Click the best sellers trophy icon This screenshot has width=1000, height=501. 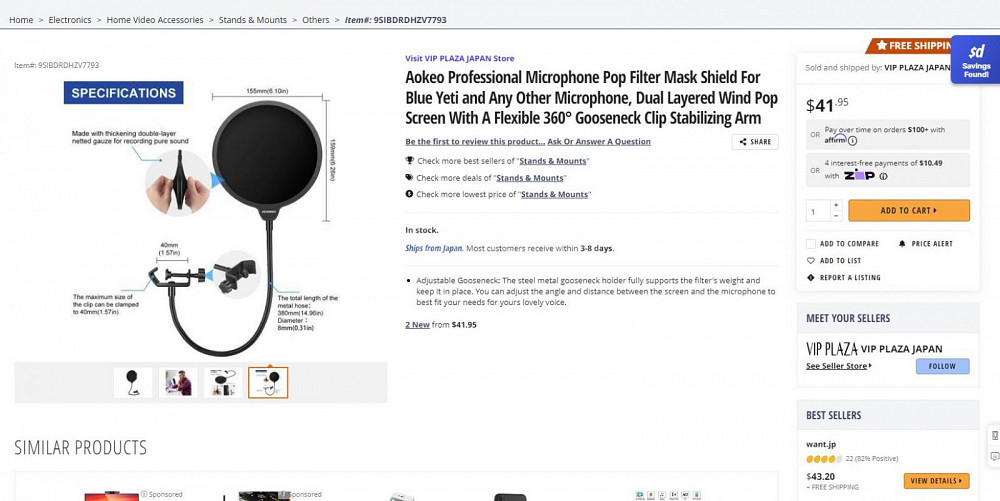409,161
